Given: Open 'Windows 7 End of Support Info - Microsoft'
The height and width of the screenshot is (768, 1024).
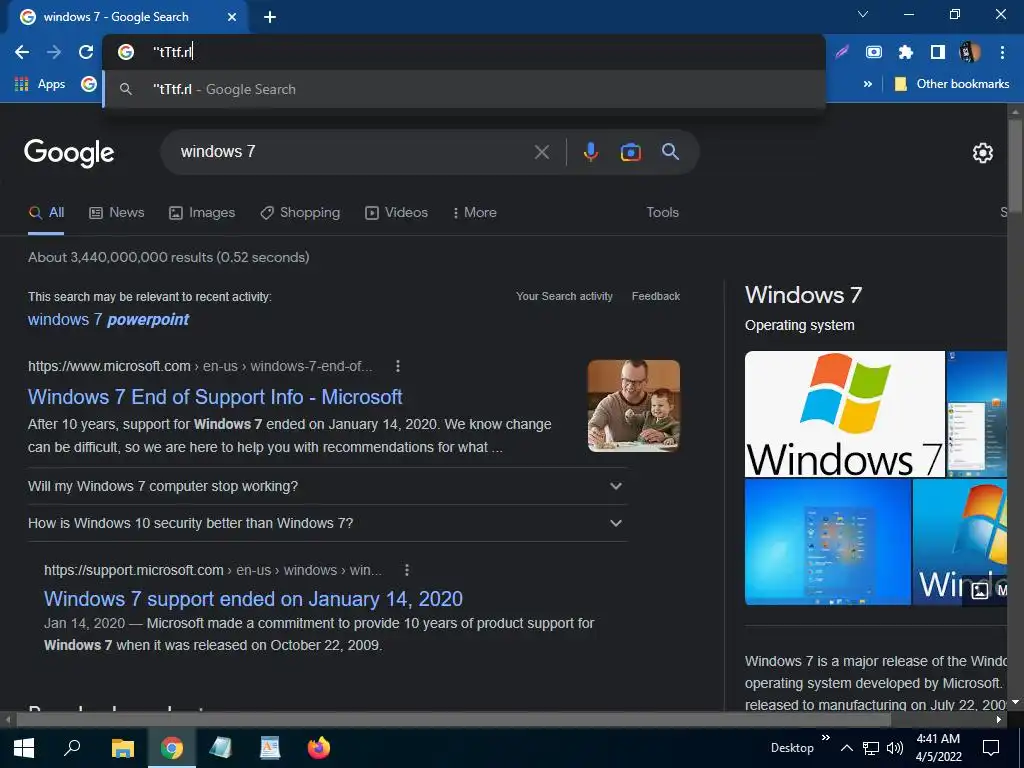Looking at the screenshot, I should tap(215, 397).
